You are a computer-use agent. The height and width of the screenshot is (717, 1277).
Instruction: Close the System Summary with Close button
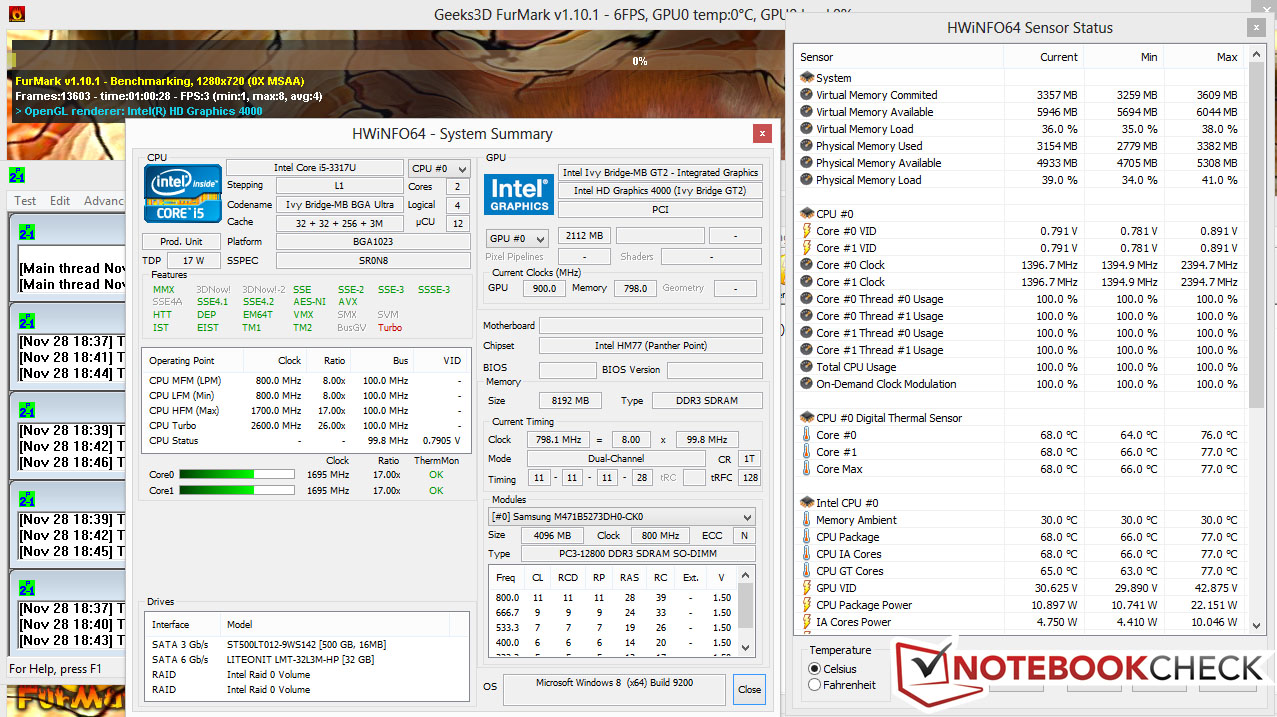pos(749,689)
